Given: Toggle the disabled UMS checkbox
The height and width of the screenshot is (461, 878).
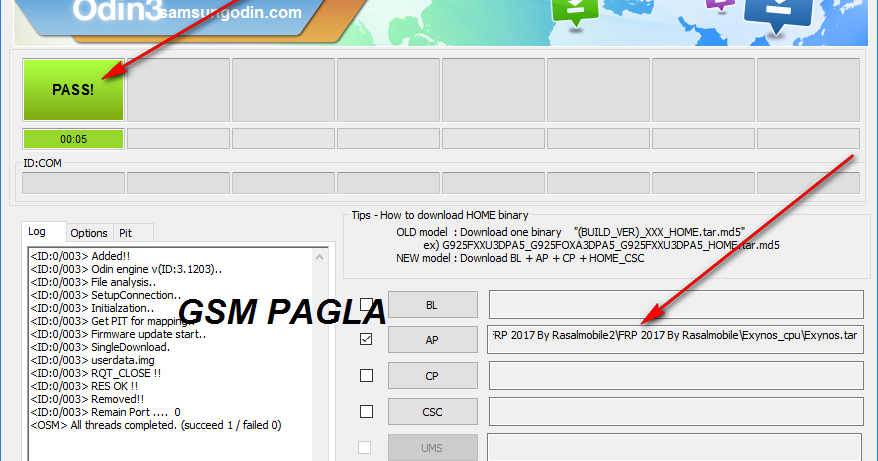Looking at the screenshot, I should [x=365, y=447].
